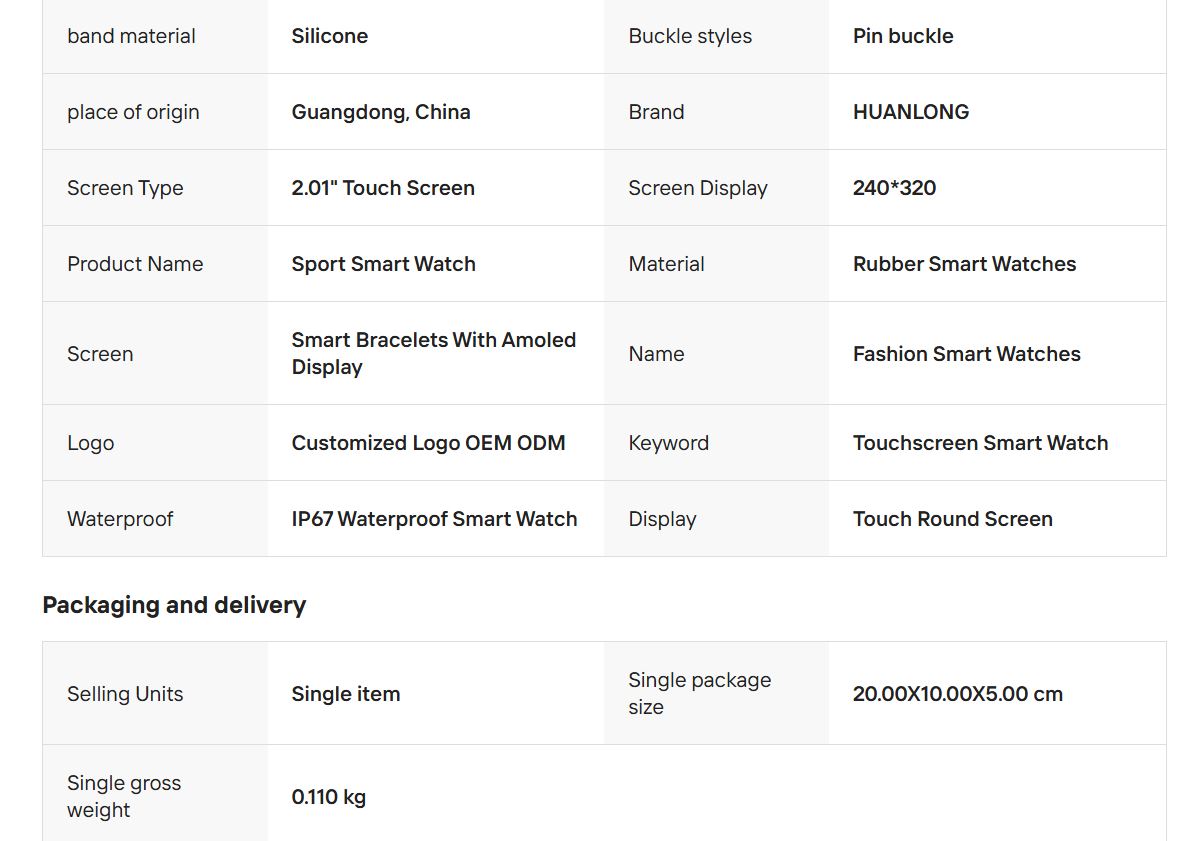Image resolution: width=1183 pixels, height=841 pixels.
Task: Click the 'Touch Round Screen' display value
Action: tap(952, 519)
